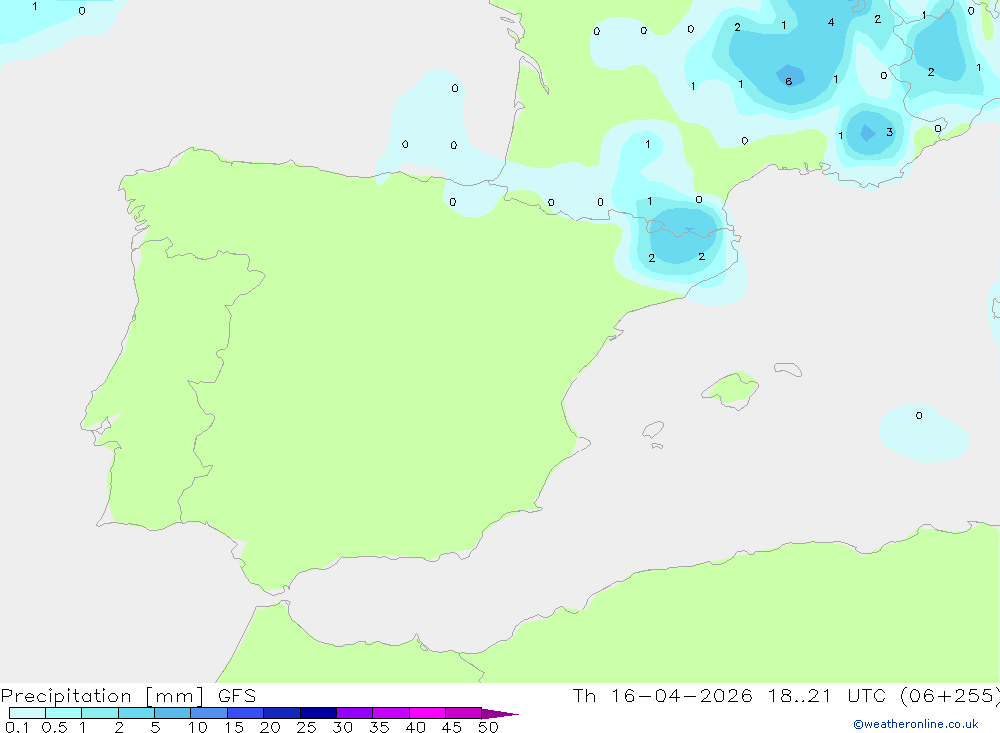The height and width of the screenshot is (733, 1000).
Task: Select the 5–10 mm legend color swatch
Action: click(x=172, y=713)
